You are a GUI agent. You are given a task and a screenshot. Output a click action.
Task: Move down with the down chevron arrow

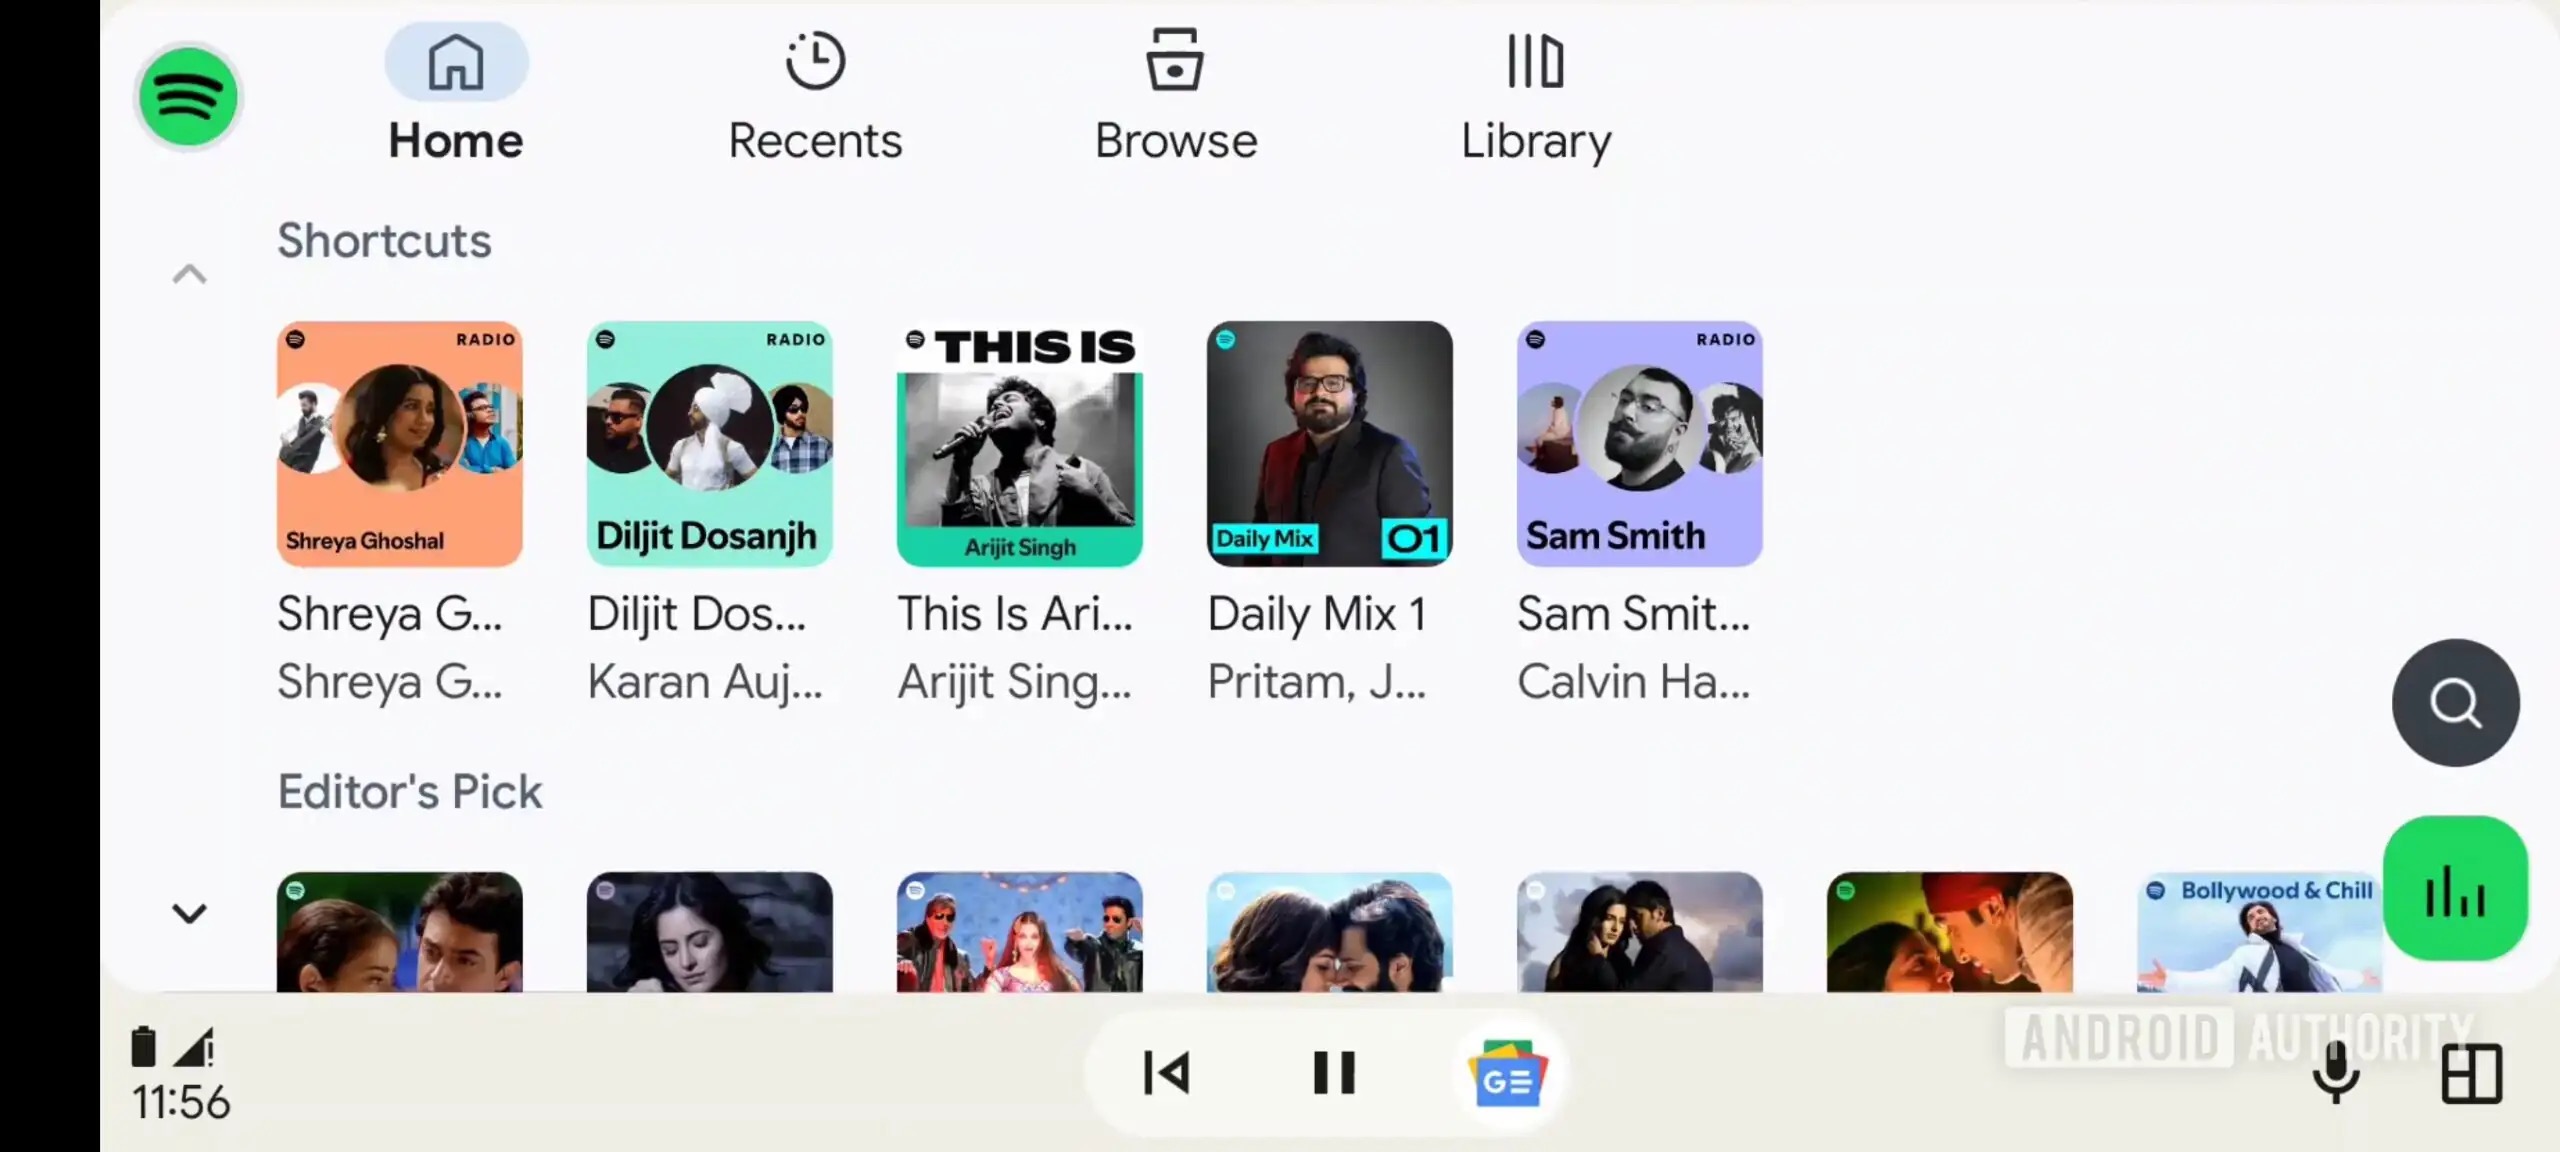189,913
